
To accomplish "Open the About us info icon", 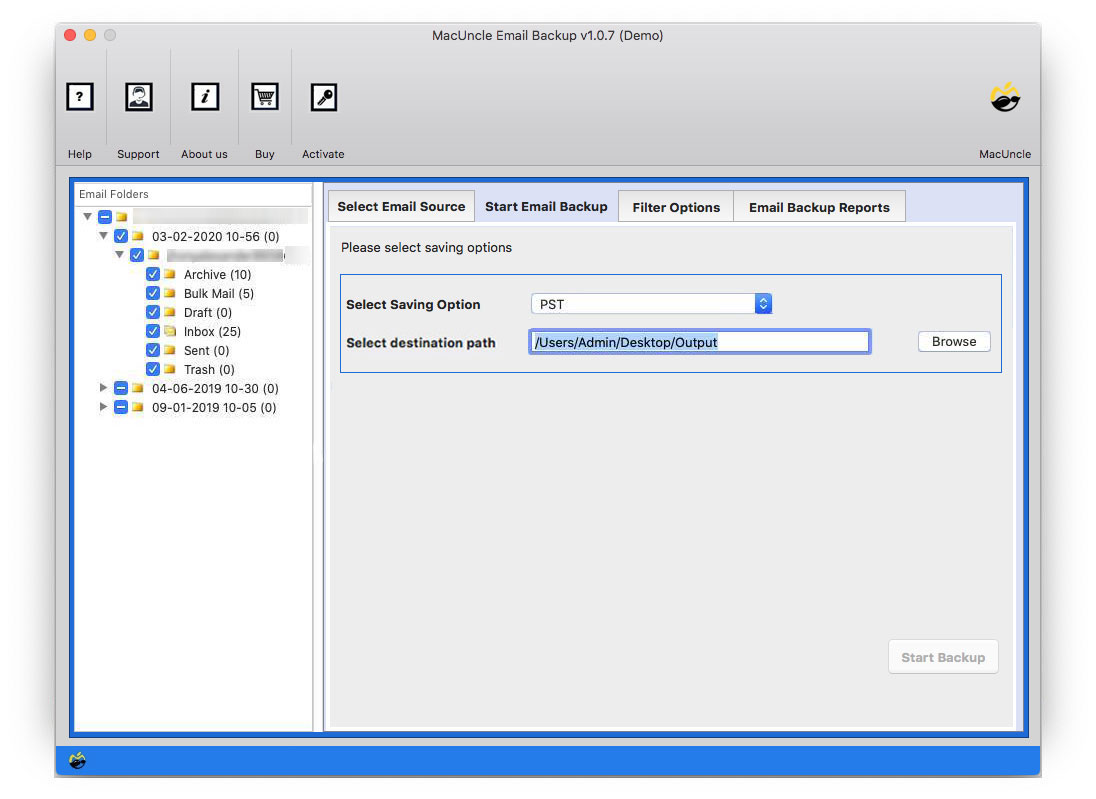I will tap(204, 97).
